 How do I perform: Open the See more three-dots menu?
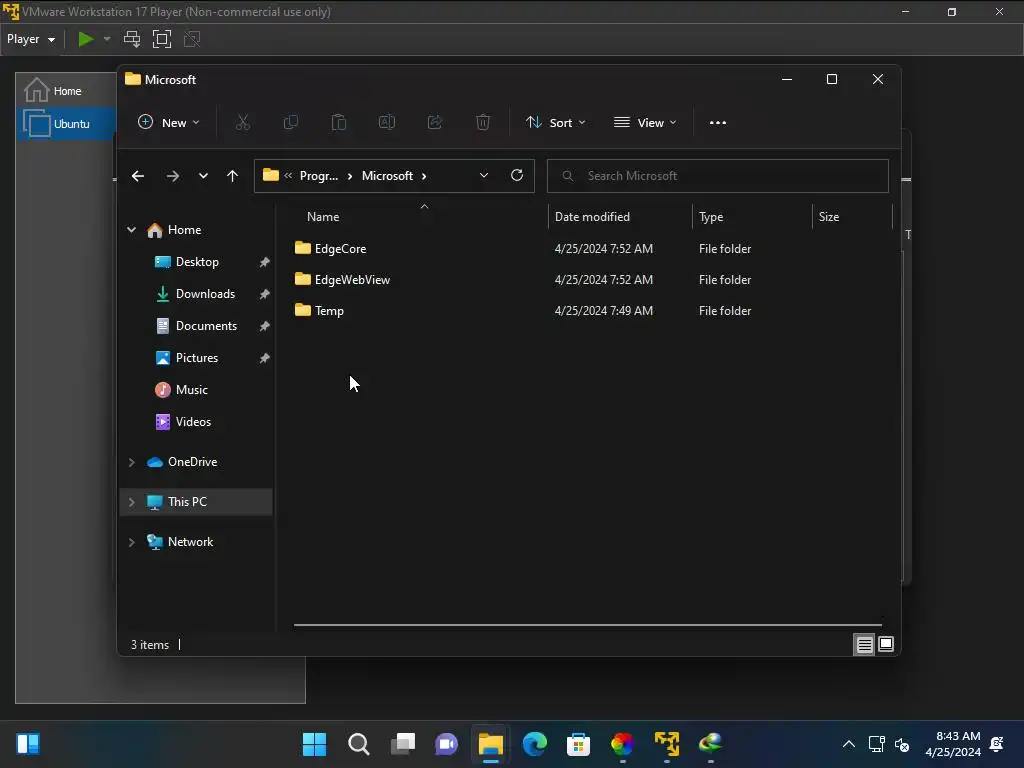(718, 123)
